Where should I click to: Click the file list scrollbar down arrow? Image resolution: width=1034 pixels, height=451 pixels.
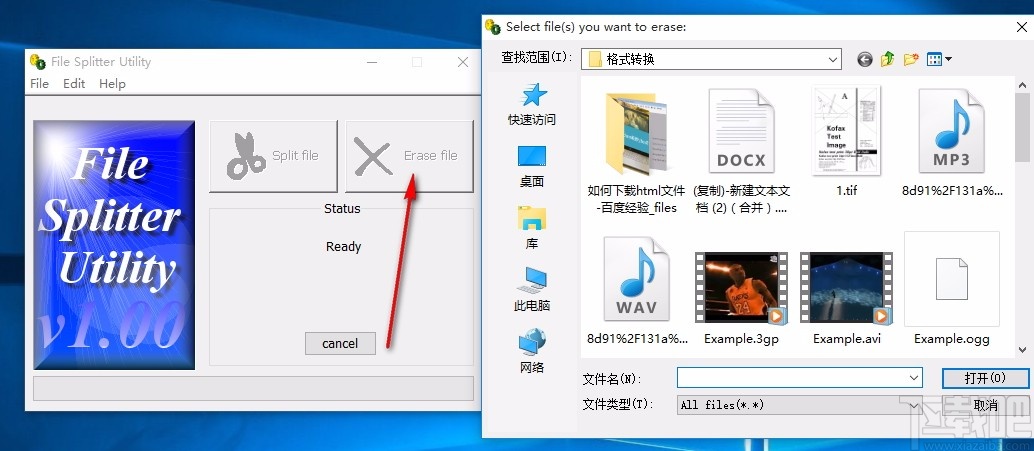tap(1023, 350)
